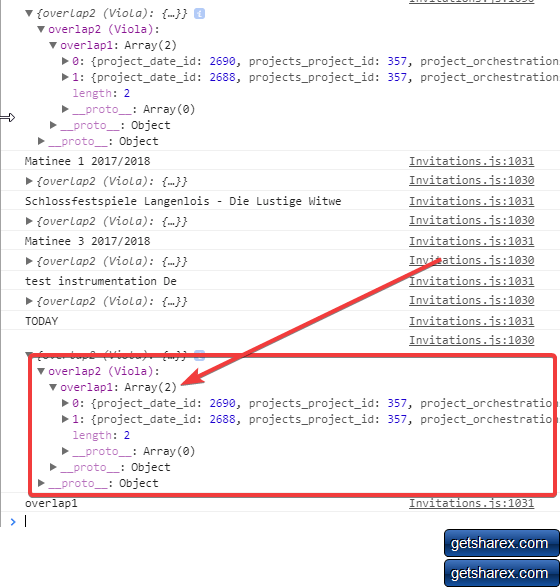Click the 'length: 2' property above the overlap1 log
The image size is (560, 587).
[101, 435]
